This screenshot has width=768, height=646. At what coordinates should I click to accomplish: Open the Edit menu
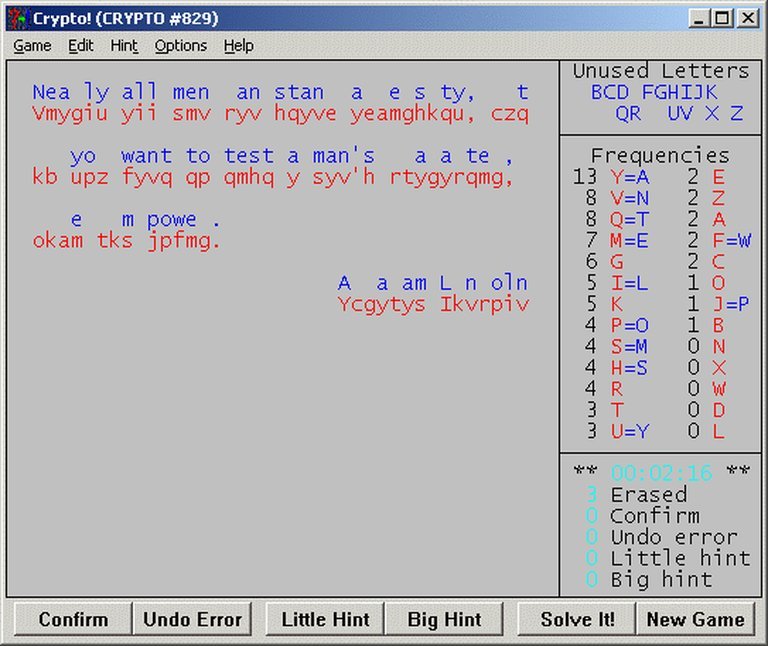[x=81, y=46]
